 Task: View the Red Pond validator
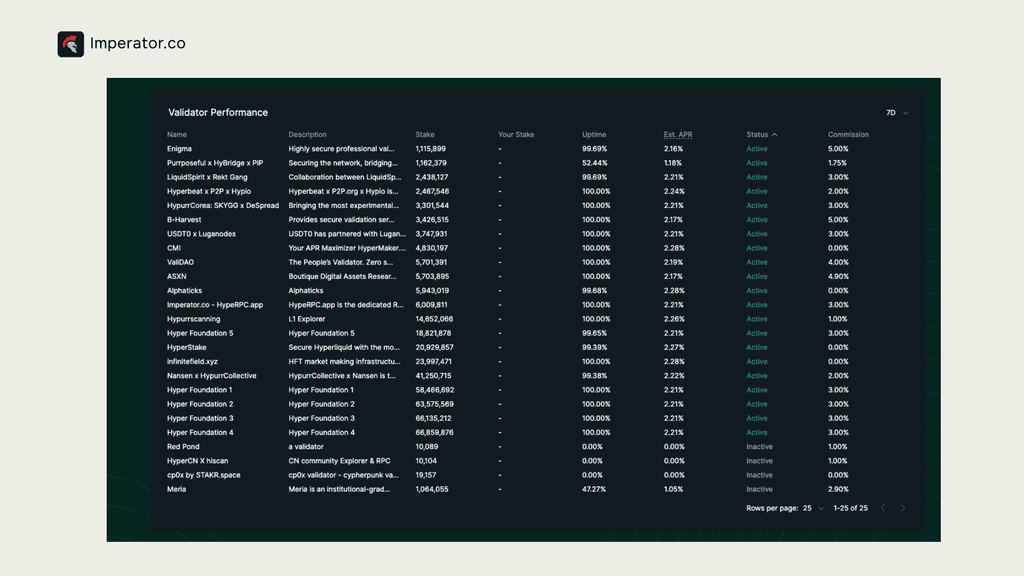point(182,446)
